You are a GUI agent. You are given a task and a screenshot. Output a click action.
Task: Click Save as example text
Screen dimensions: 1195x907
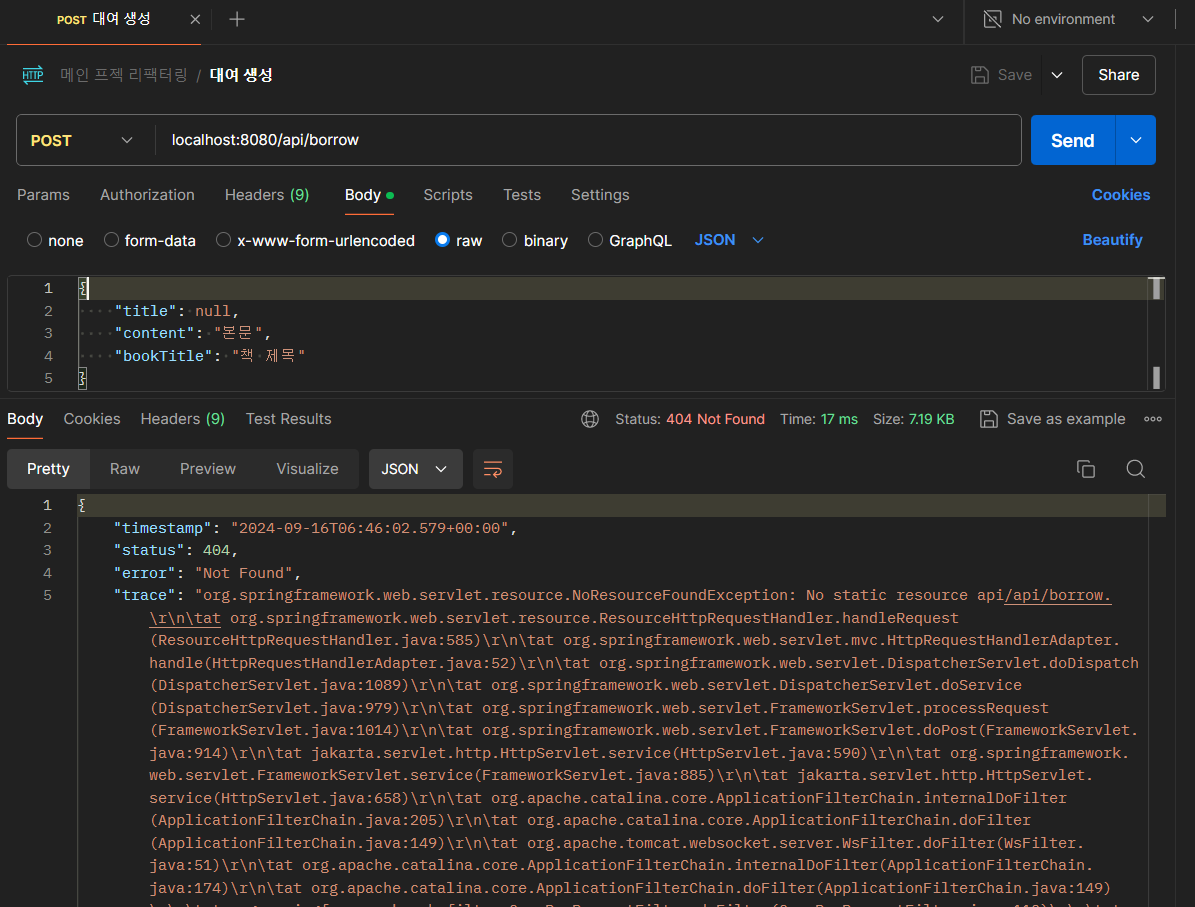(1065, 419)
